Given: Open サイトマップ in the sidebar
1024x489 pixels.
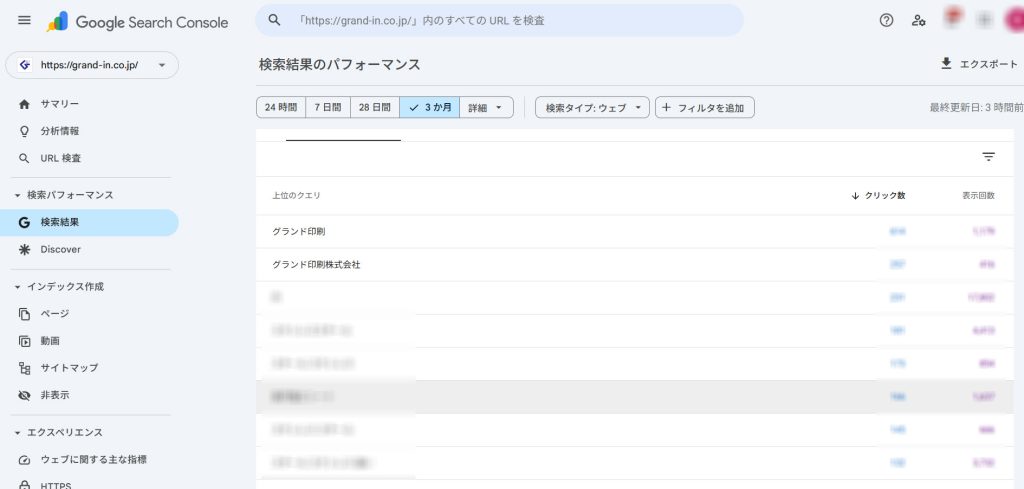Looking at the screenshot, I should [69, 368].
